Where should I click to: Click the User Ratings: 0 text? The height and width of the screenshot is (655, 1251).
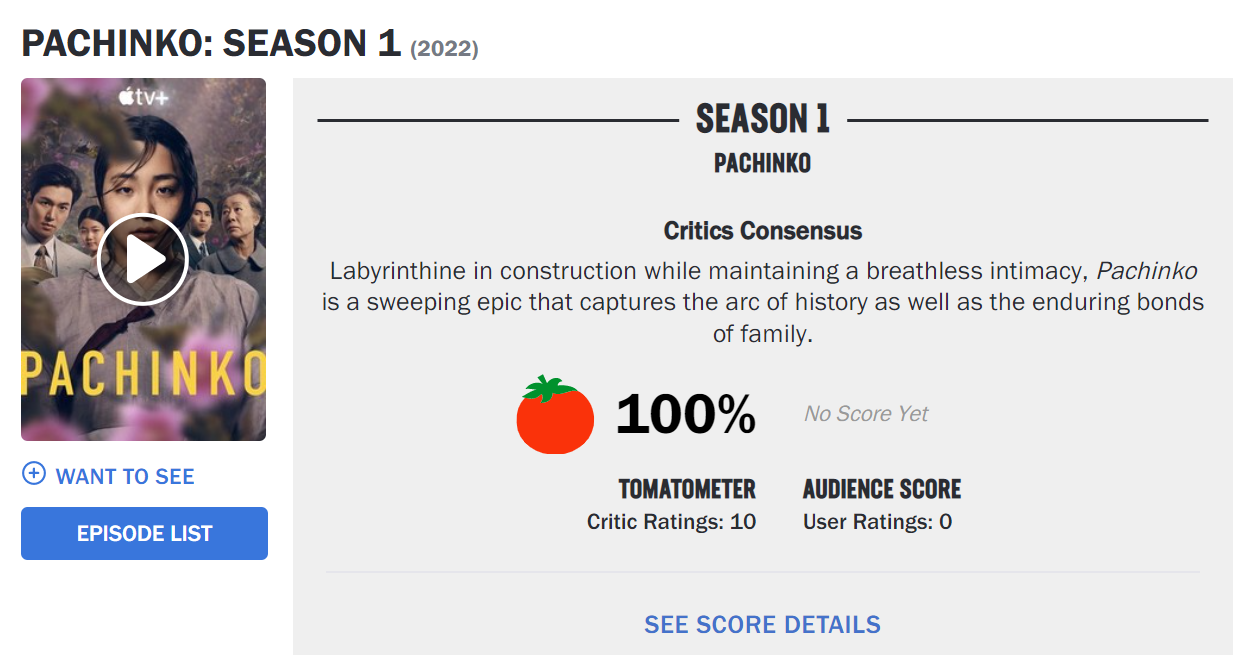pyautogui.click(x=878, y=522)
